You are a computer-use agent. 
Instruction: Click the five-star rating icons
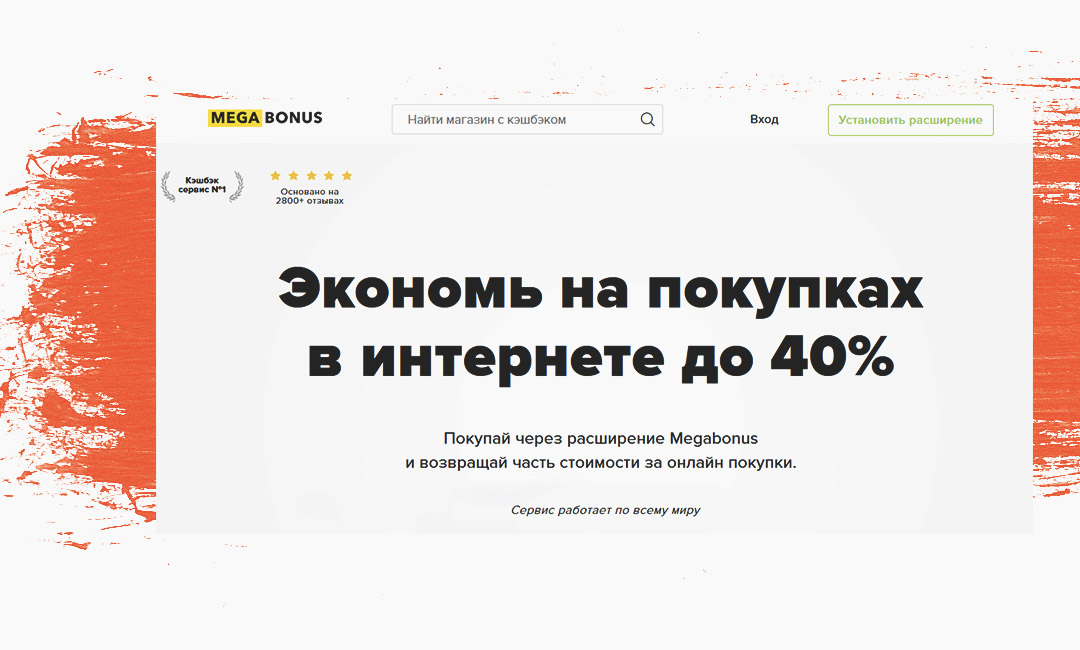coord(311,176)
